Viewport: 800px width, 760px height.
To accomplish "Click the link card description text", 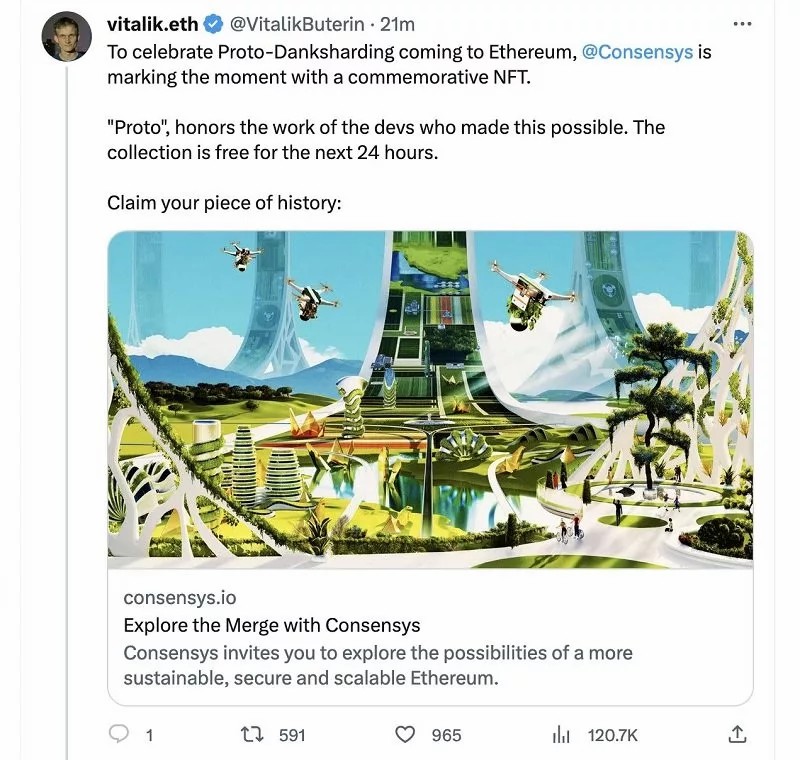I will click(x=378, y=665).
